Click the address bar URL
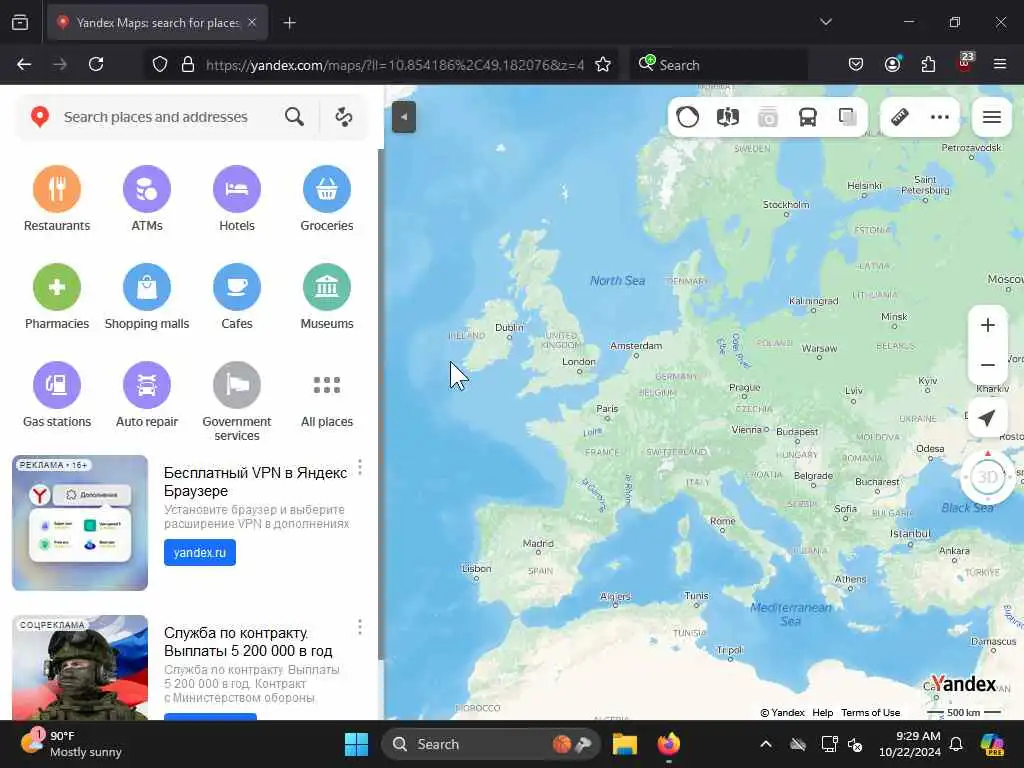The image size is (1024, 768). (394, 65)
